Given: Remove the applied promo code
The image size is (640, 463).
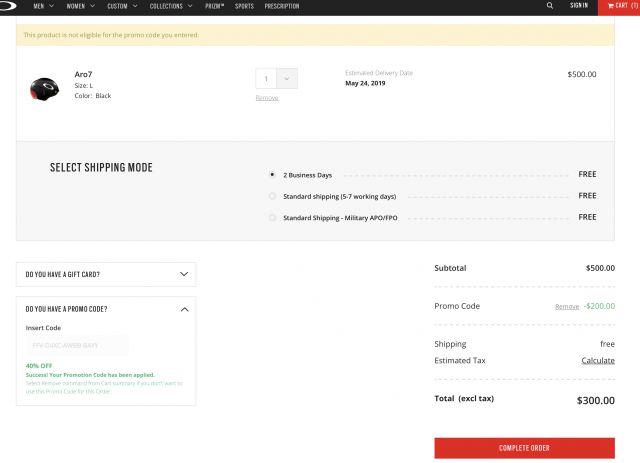Looking at the screenshot, I should 567,307.
